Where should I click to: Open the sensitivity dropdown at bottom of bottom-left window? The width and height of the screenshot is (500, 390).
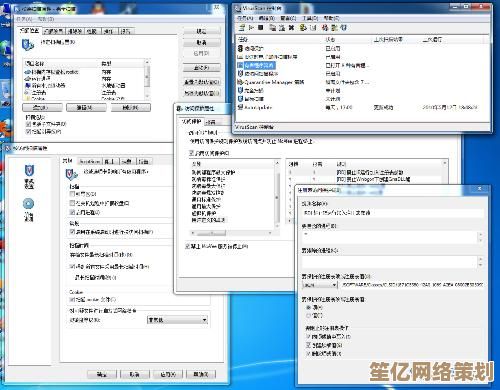tap(177, 320)
